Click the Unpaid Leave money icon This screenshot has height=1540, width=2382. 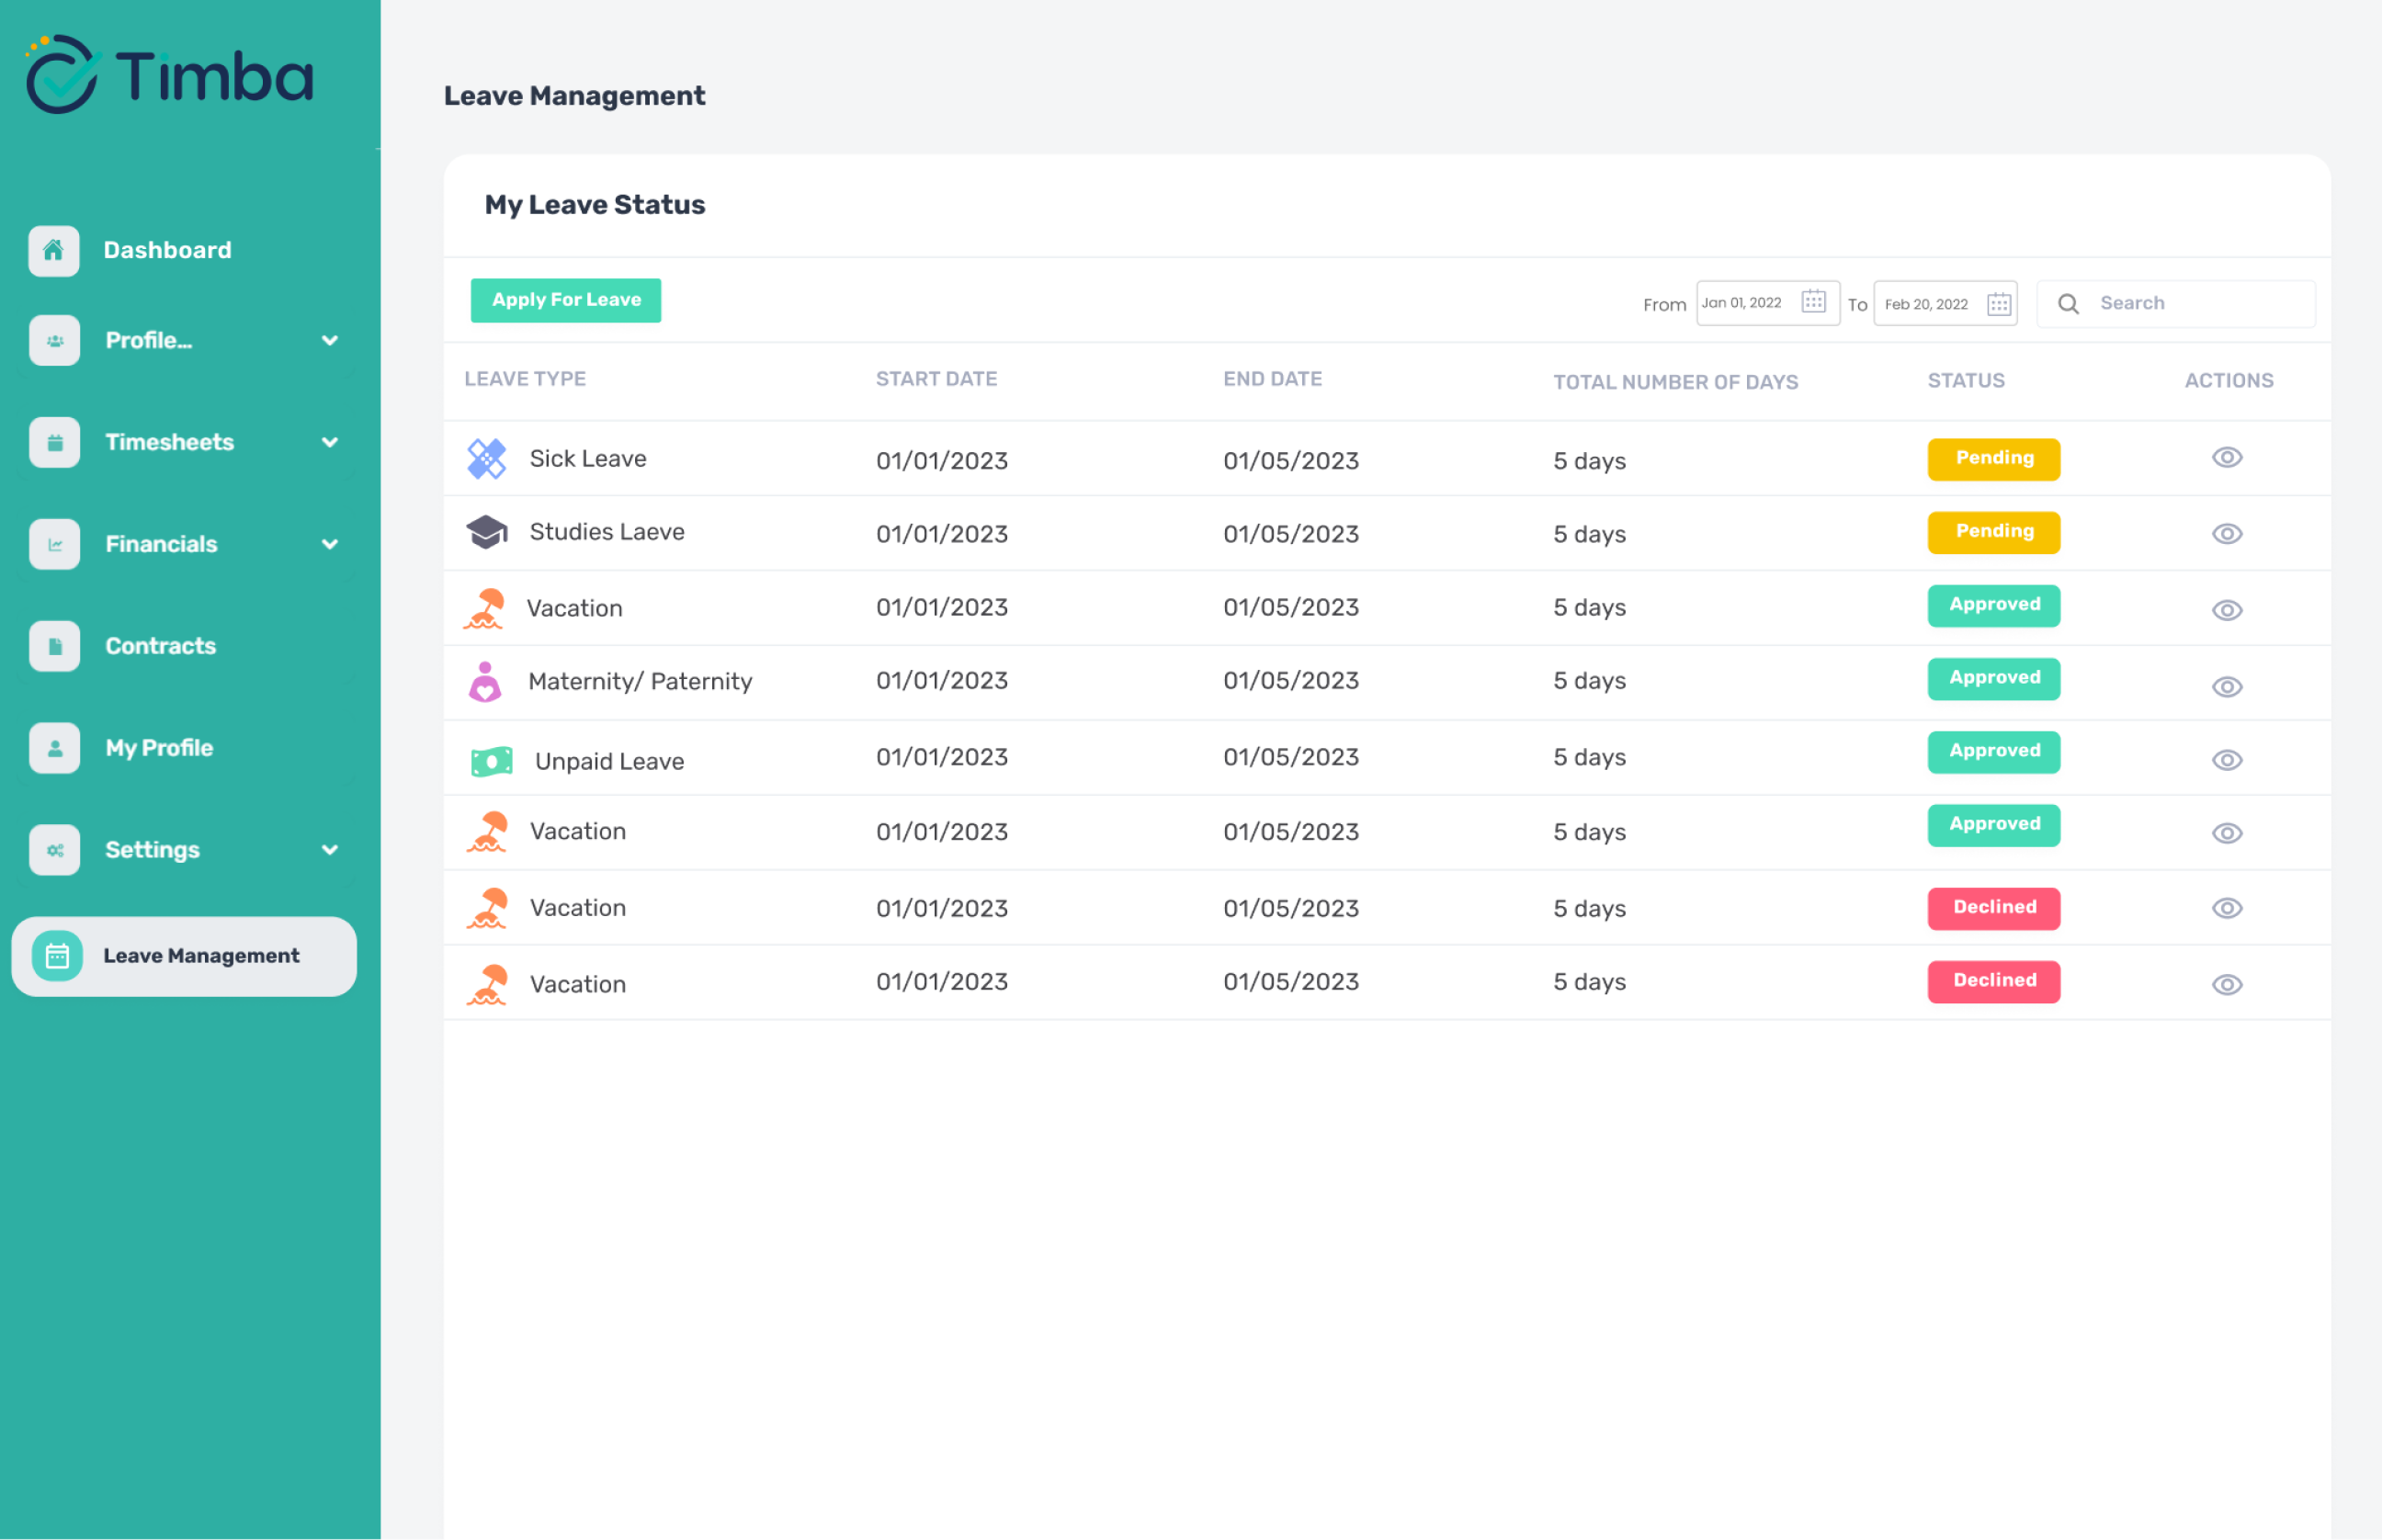[x=491, y=762]
